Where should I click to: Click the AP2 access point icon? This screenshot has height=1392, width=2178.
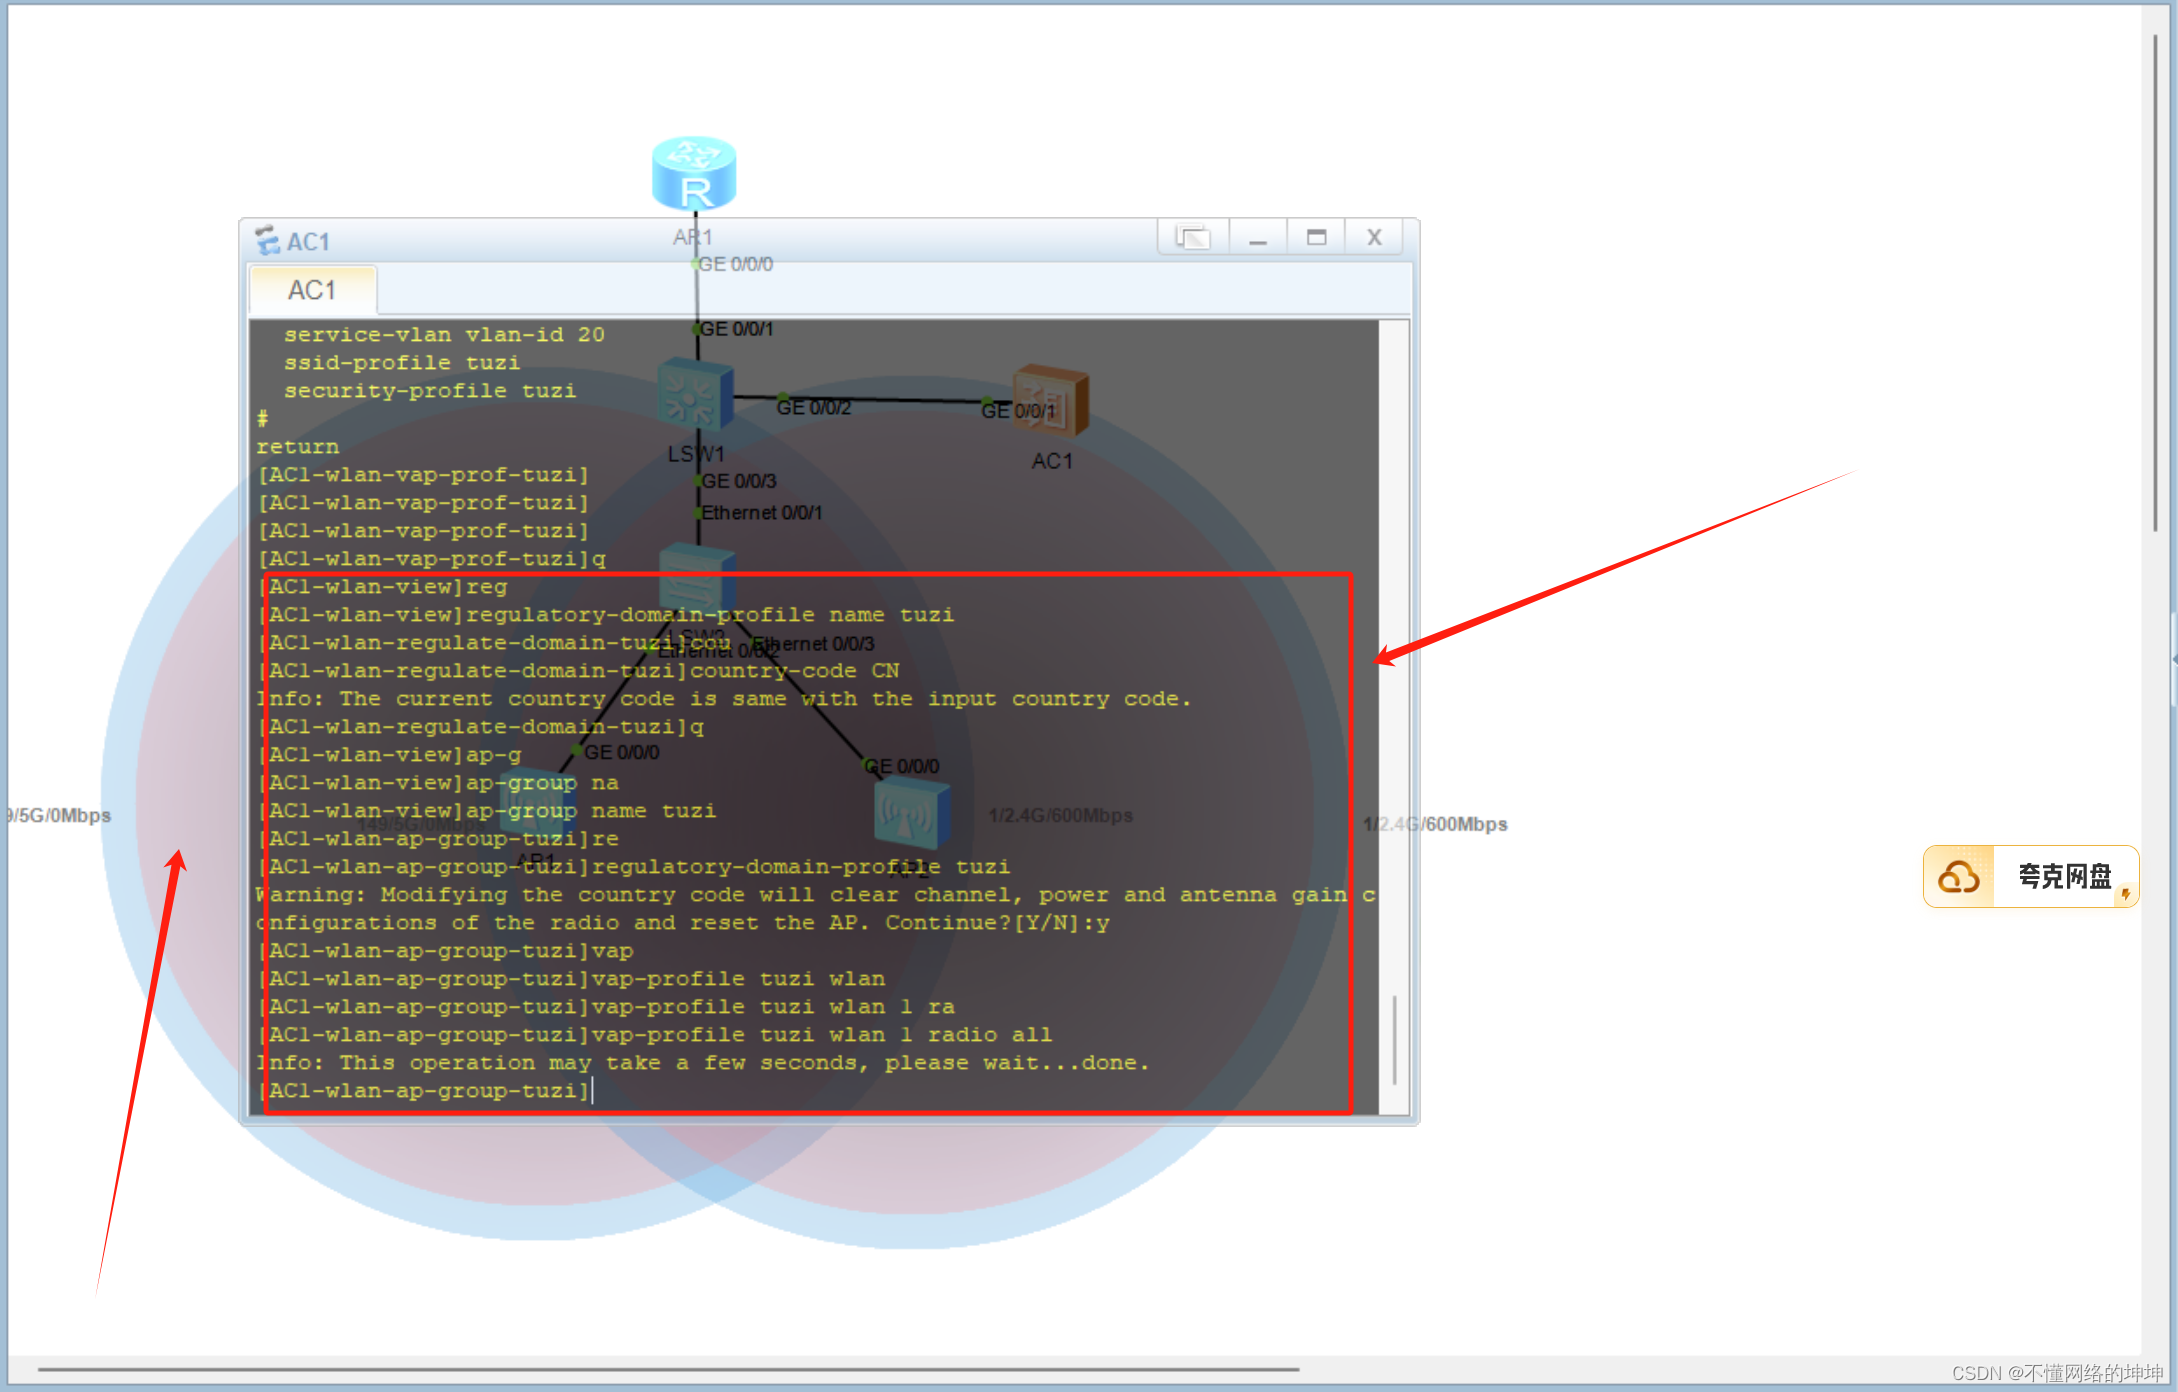pos(911,812)
